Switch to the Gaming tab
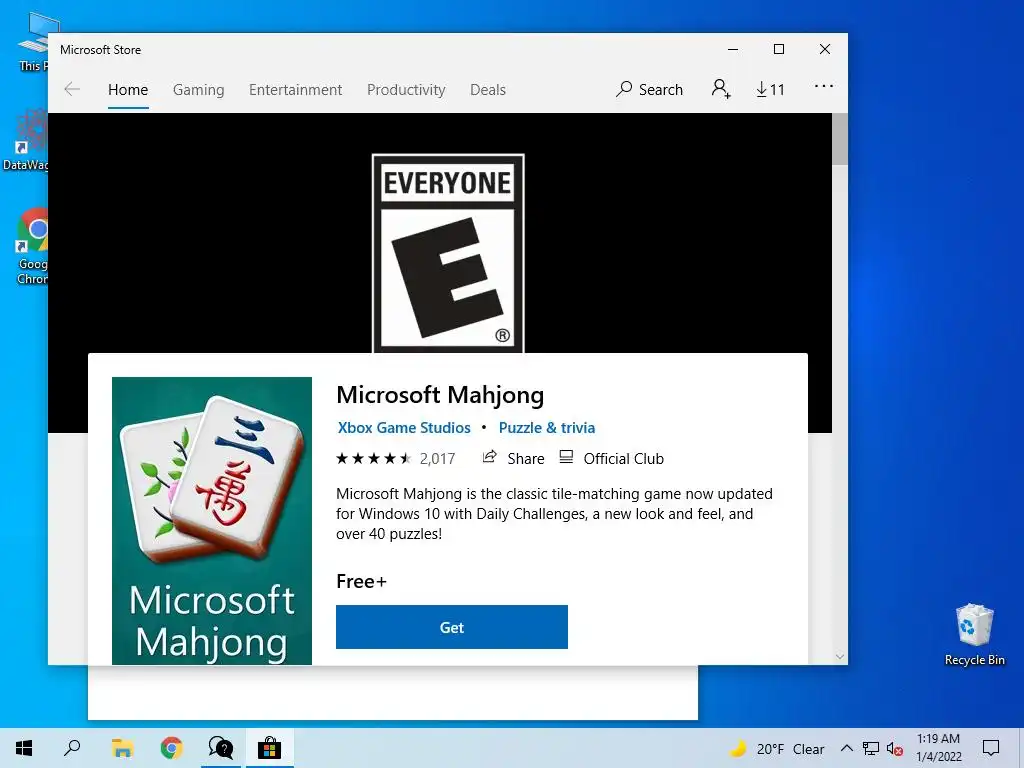1024x768 pixels. click(x=199, y=89)
